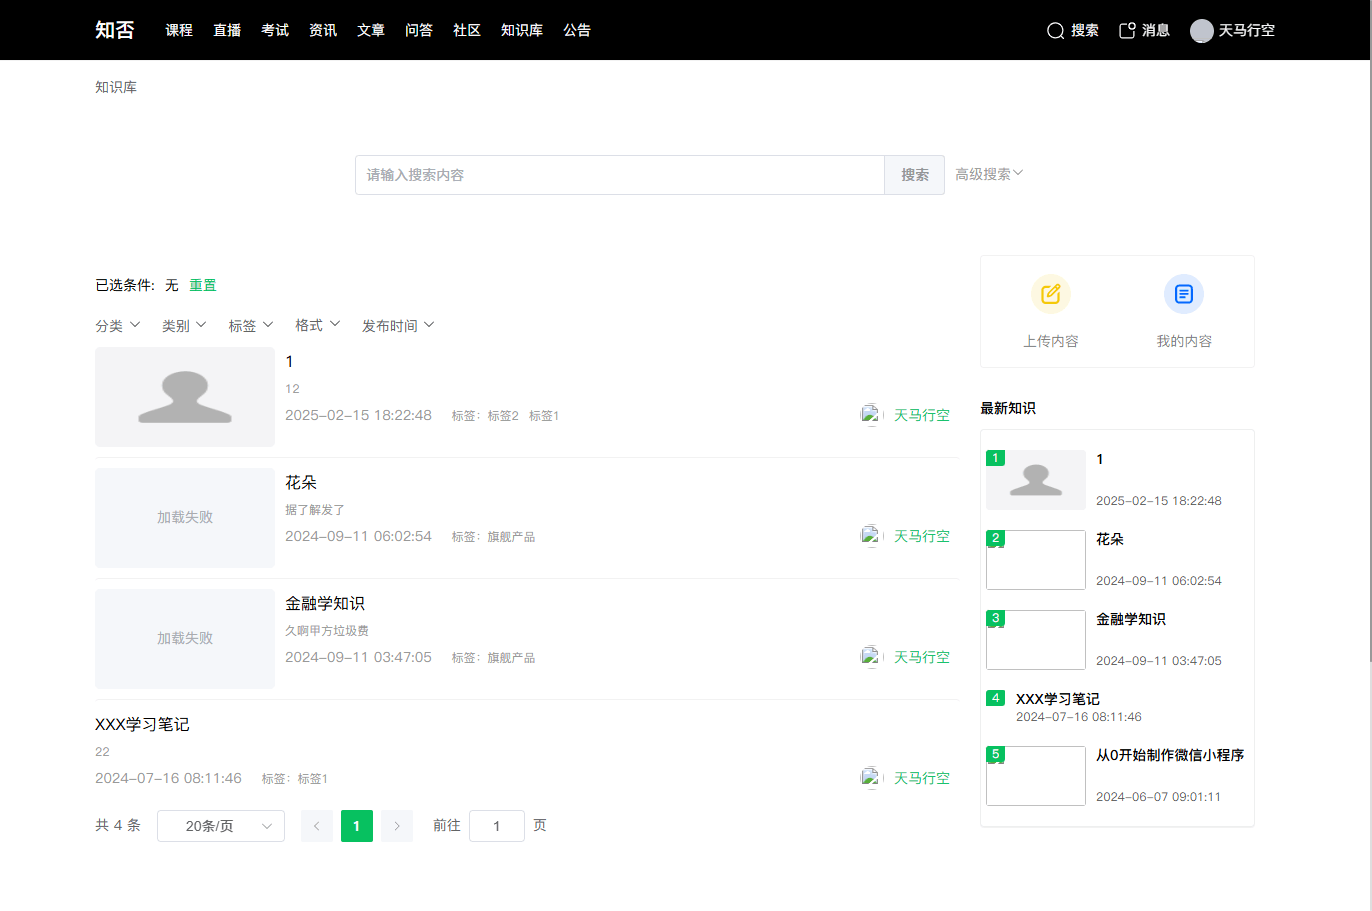Click the user avatar in top bar
Image resolution: width=1372 pixels, height=911 pixels.
pyautogui.click(x=1201, y=31)
